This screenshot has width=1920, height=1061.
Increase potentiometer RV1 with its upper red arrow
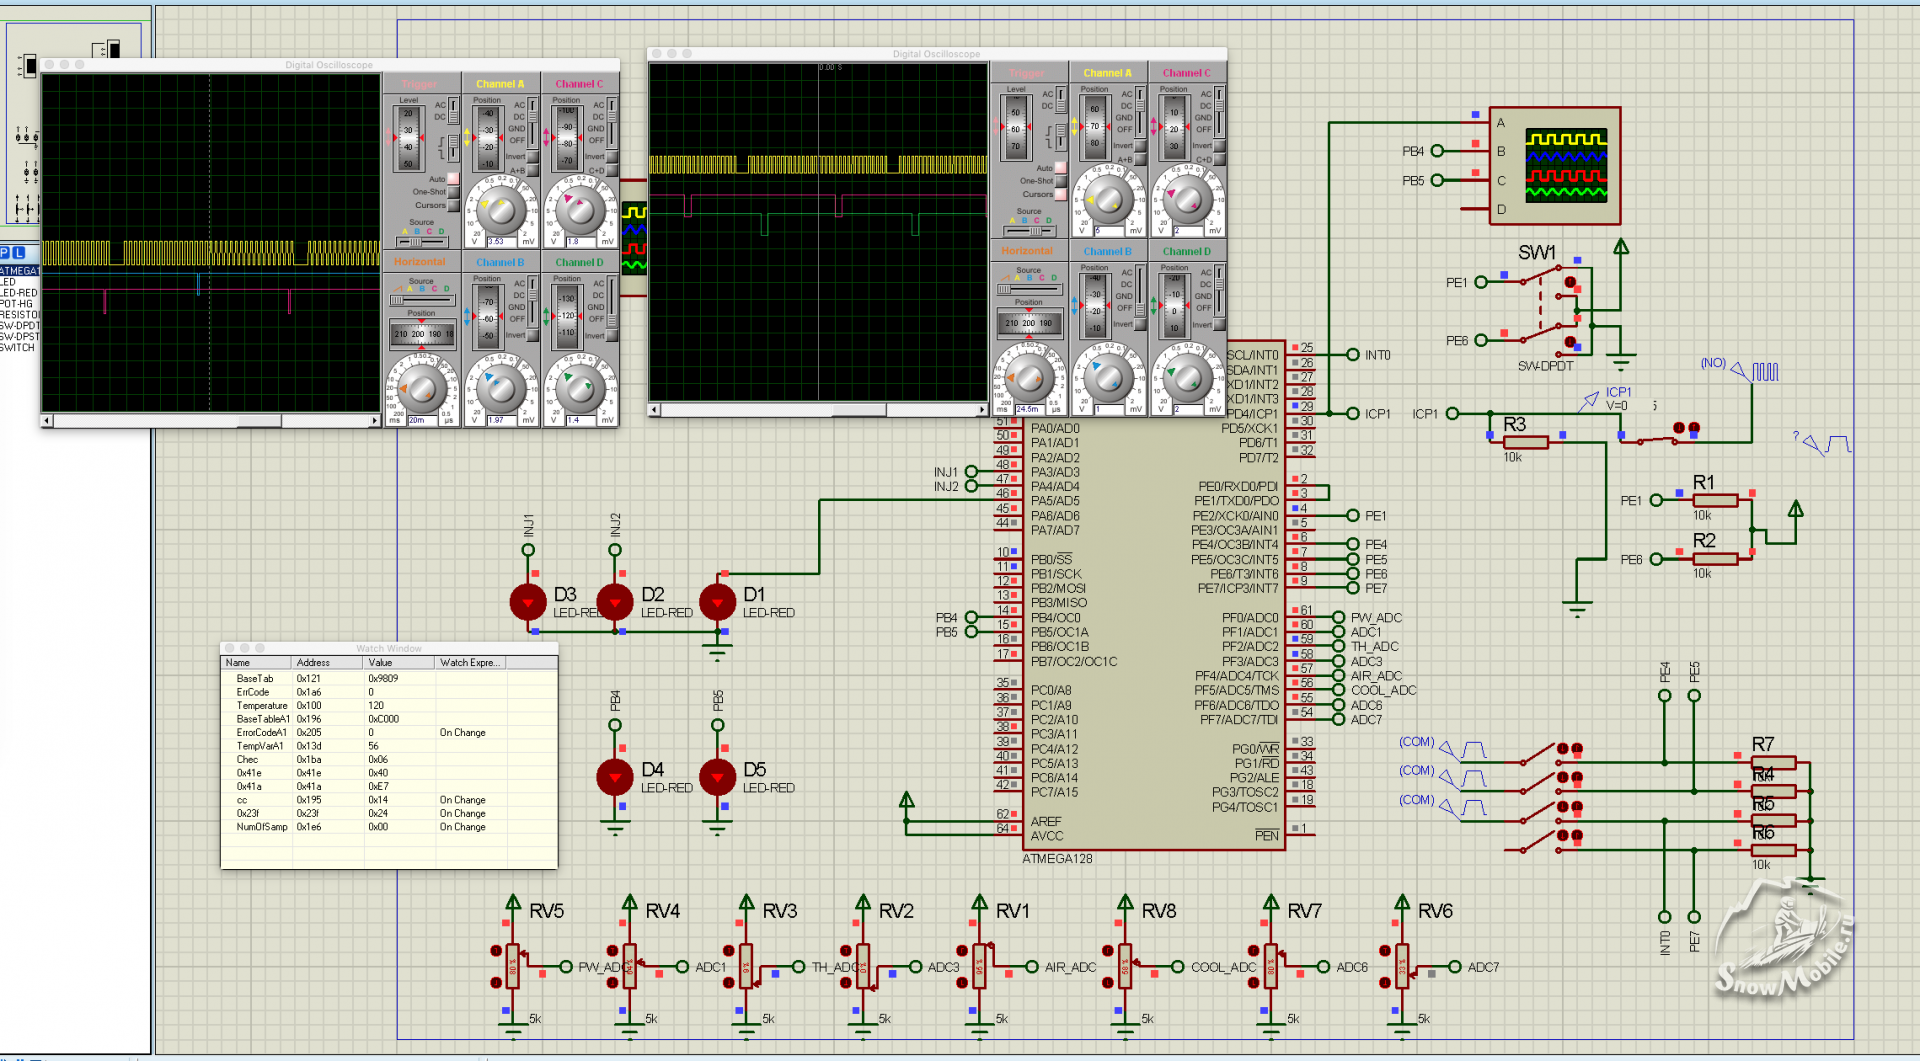[x=962, y=951]
